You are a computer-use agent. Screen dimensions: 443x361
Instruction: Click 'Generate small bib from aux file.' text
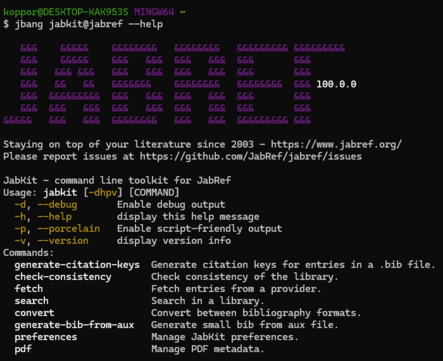click(245, 325)
